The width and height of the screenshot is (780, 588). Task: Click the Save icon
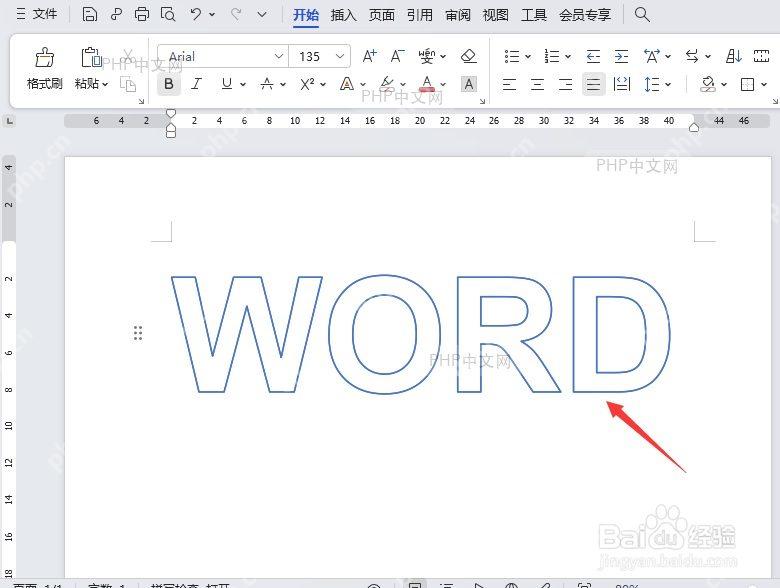point(90,14)
